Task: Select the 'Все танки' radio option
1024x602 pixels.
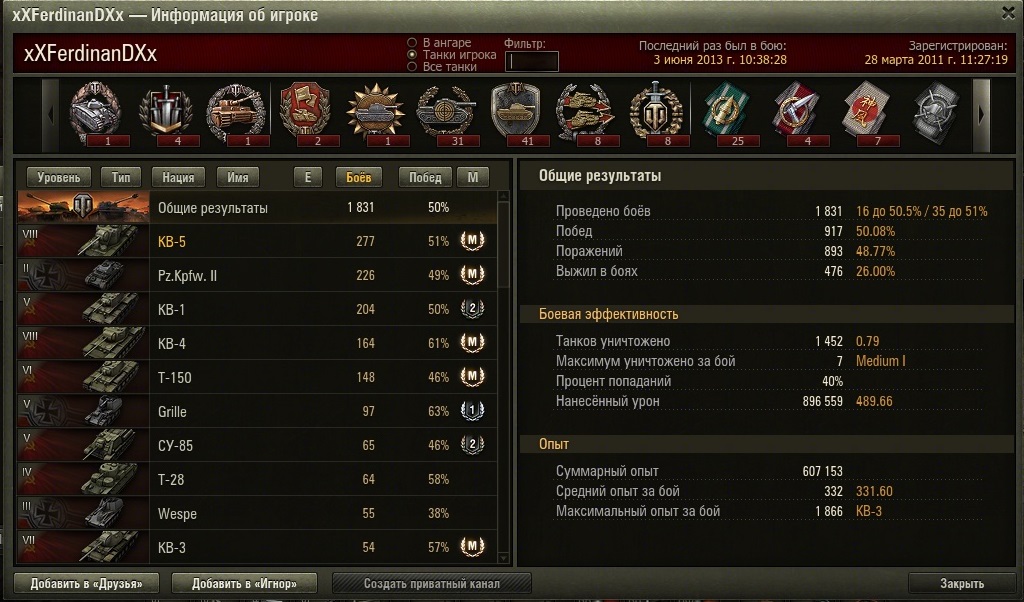Action: point(412,67)
